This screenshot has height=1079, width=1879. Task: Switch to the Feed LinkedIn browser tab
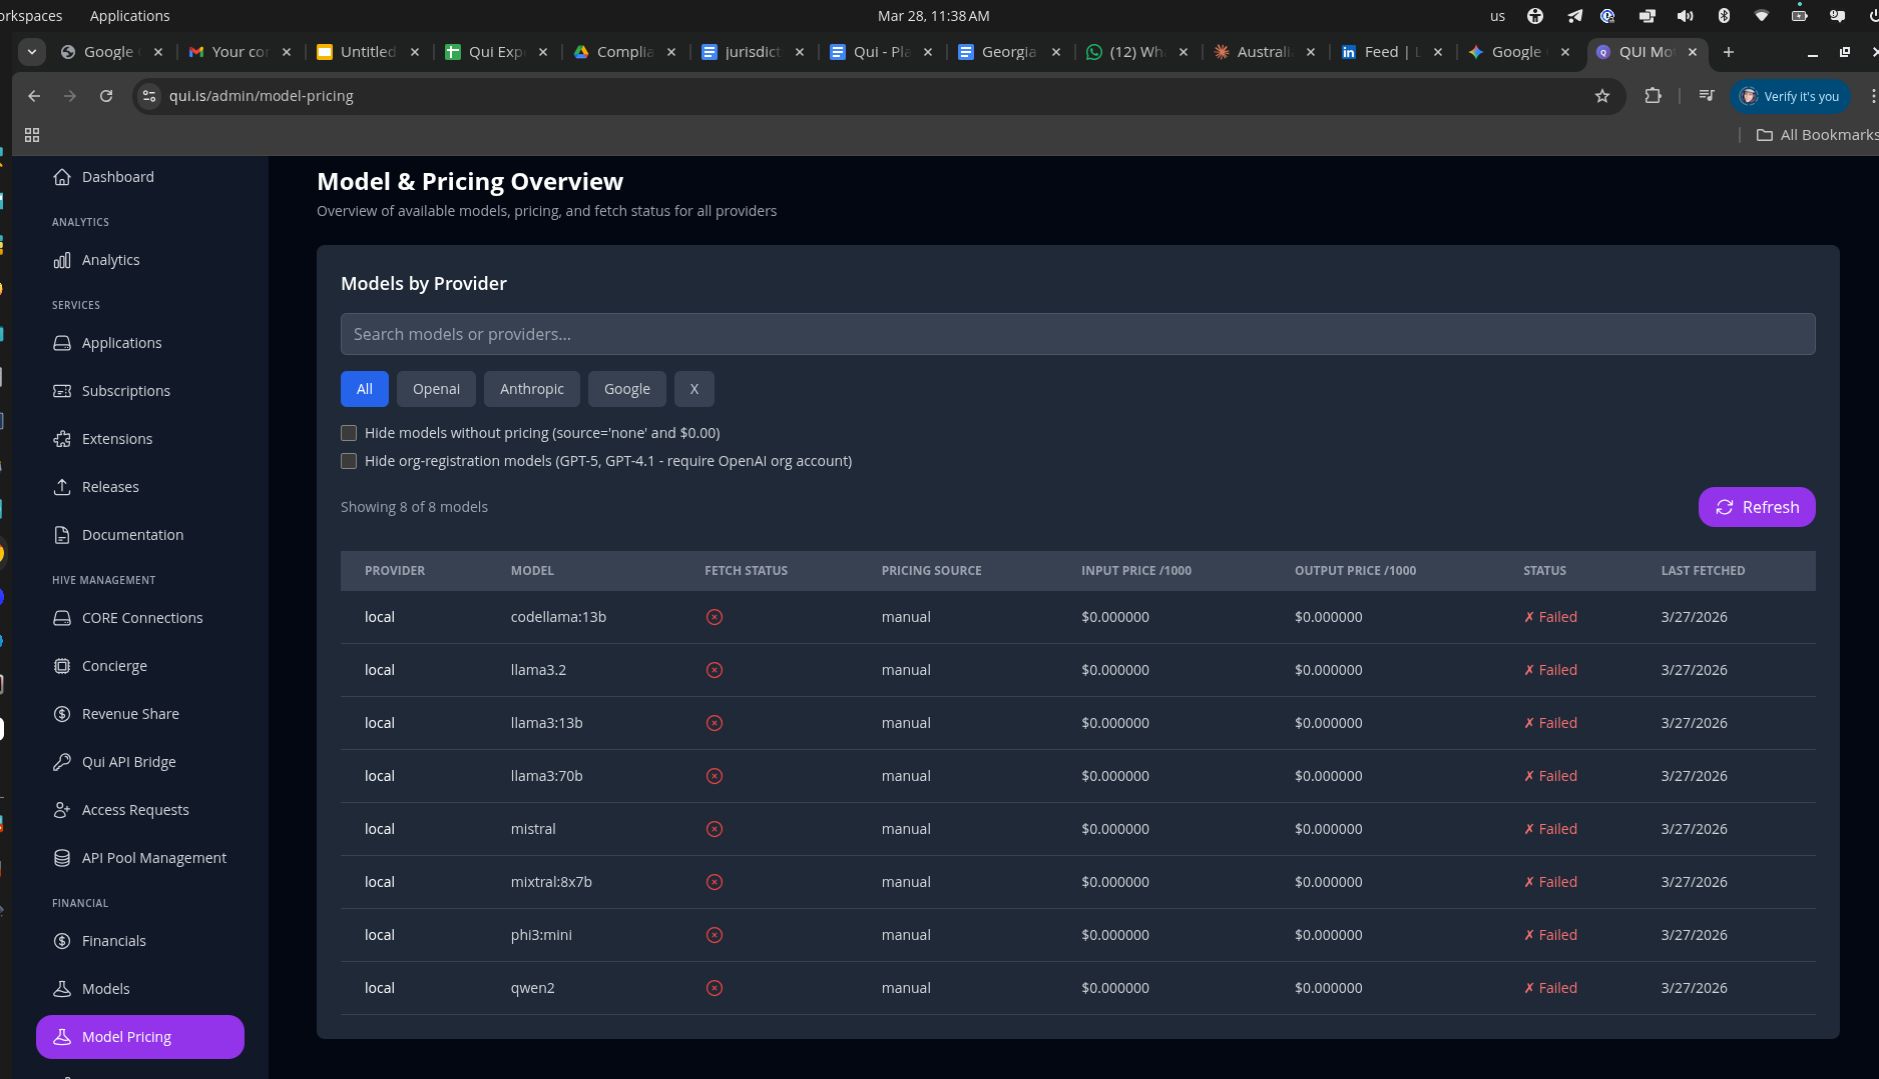tap(1390, 52)
